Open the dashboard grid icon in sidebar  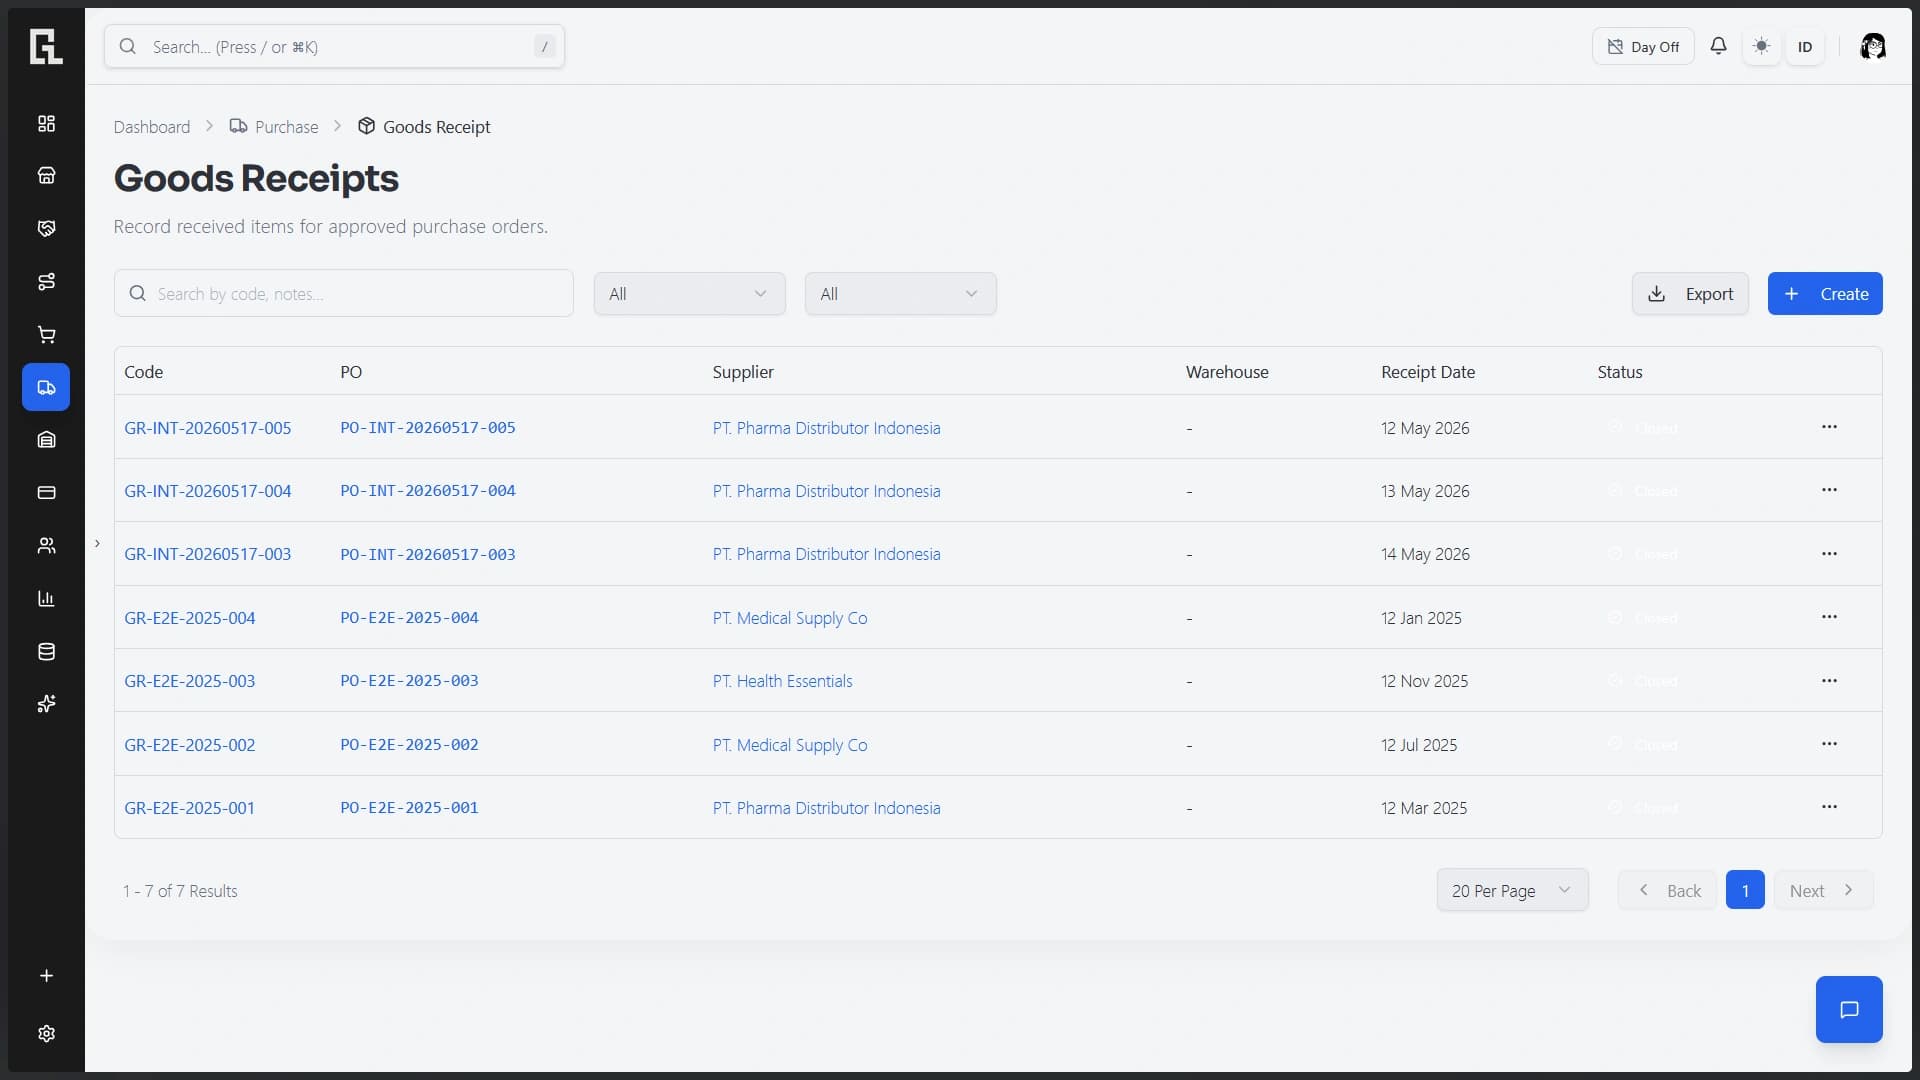pos(46,123)
